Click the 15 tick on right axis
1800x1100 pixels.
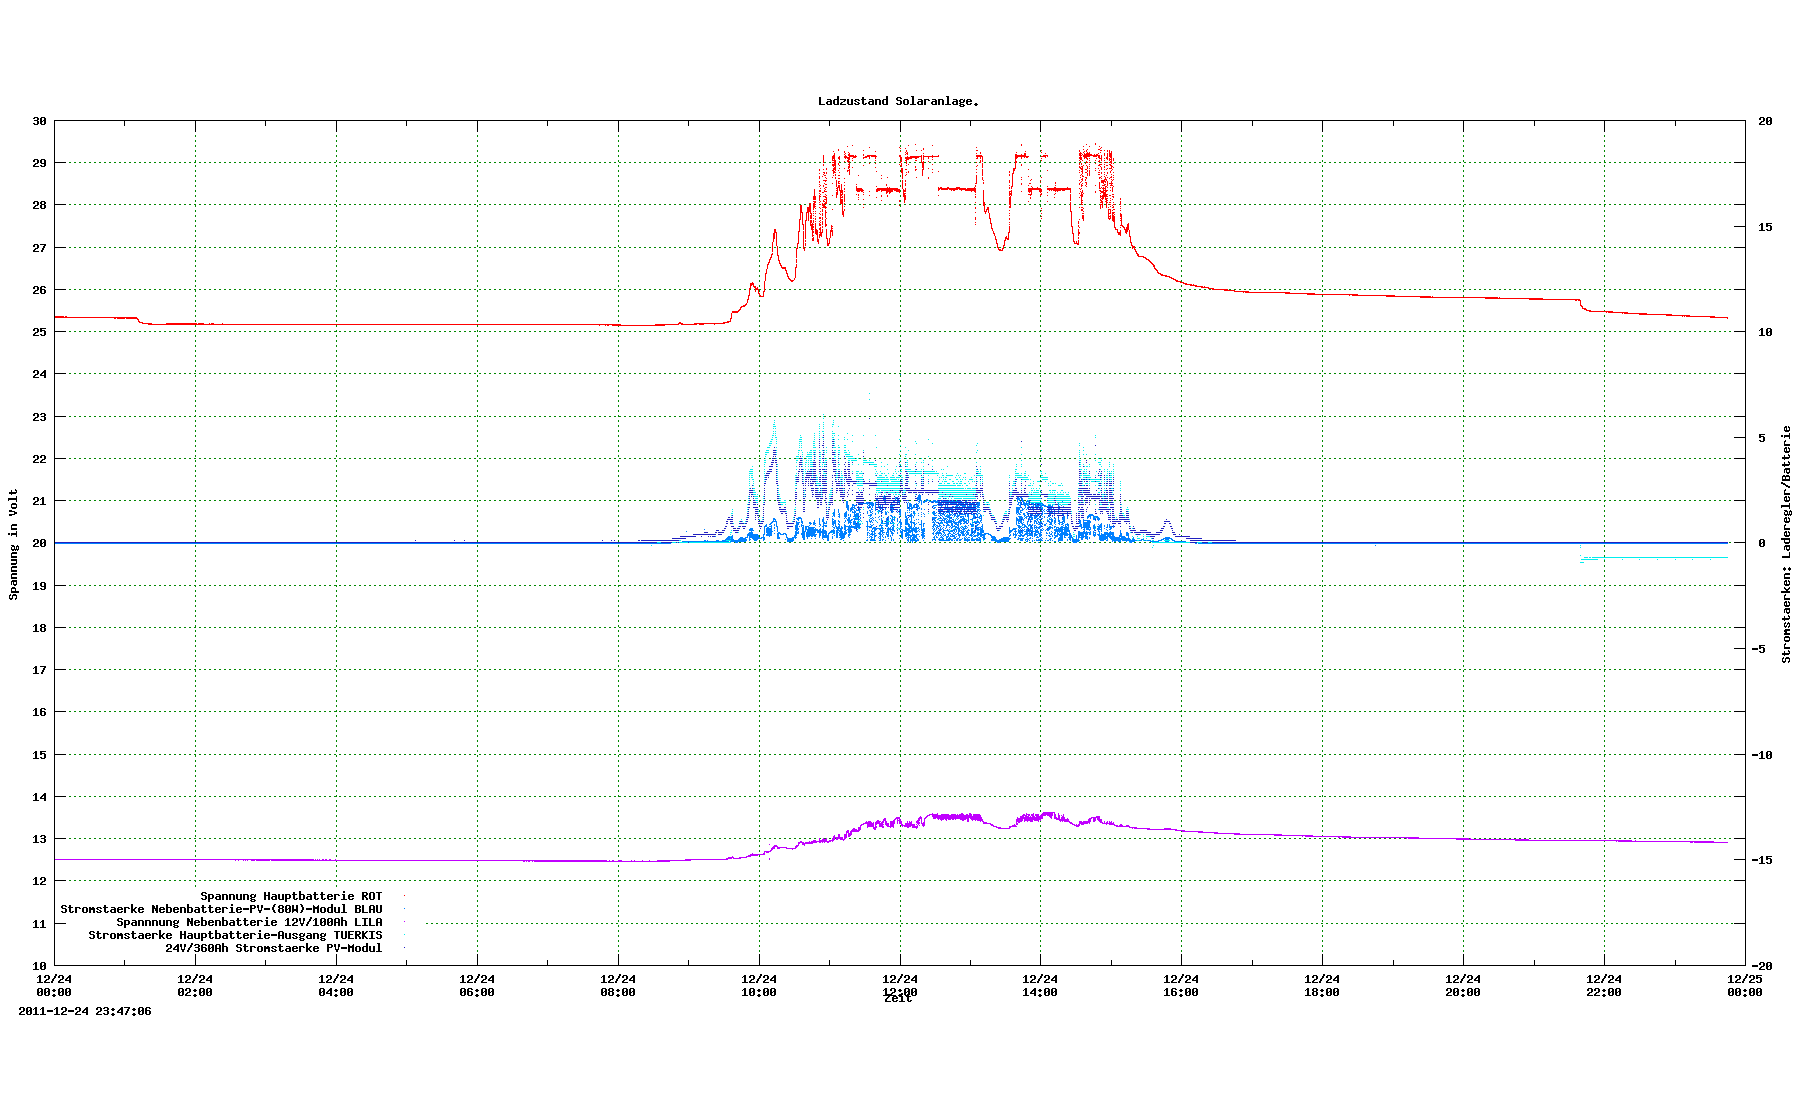coord(1765,227)
